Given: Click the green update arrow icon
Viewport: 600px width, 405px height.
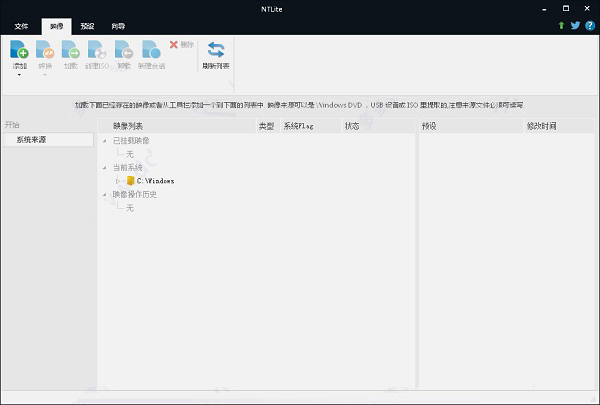Looking at the screenshot, I should 561,26.
